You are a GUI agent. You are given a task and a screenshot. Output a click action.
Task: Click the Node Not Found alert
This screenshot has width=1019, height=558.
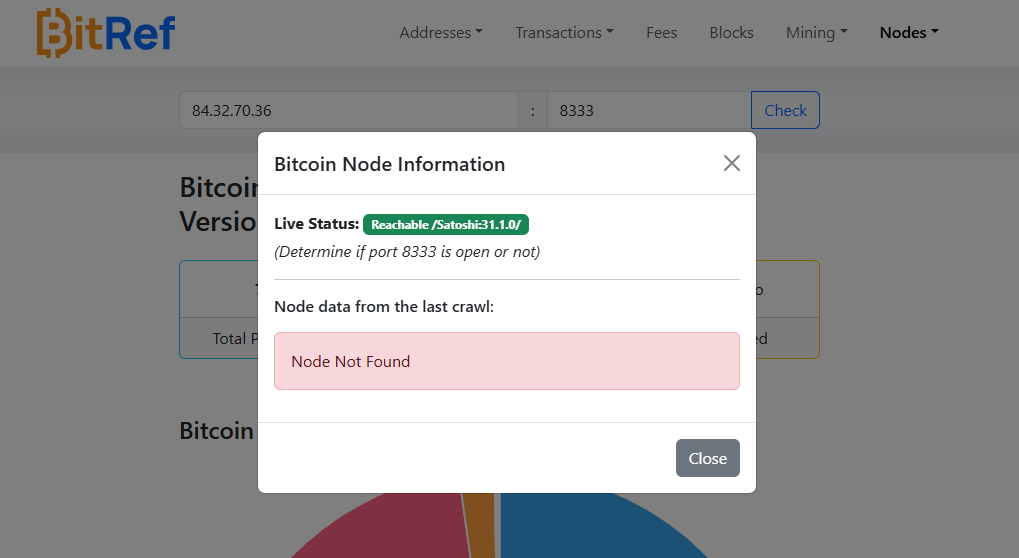pos(506,361)
